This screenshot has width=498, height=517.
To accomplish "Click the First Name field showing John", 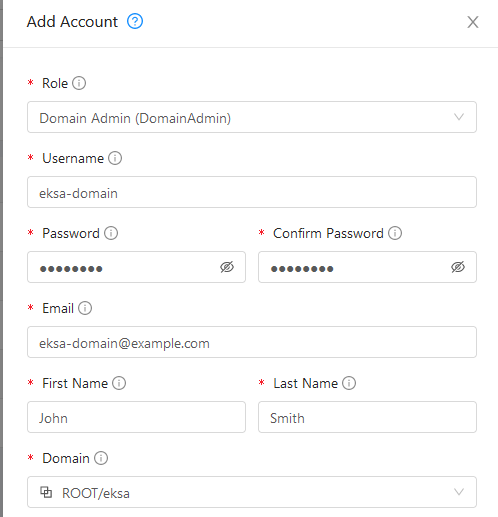I will tap(136, 417).
